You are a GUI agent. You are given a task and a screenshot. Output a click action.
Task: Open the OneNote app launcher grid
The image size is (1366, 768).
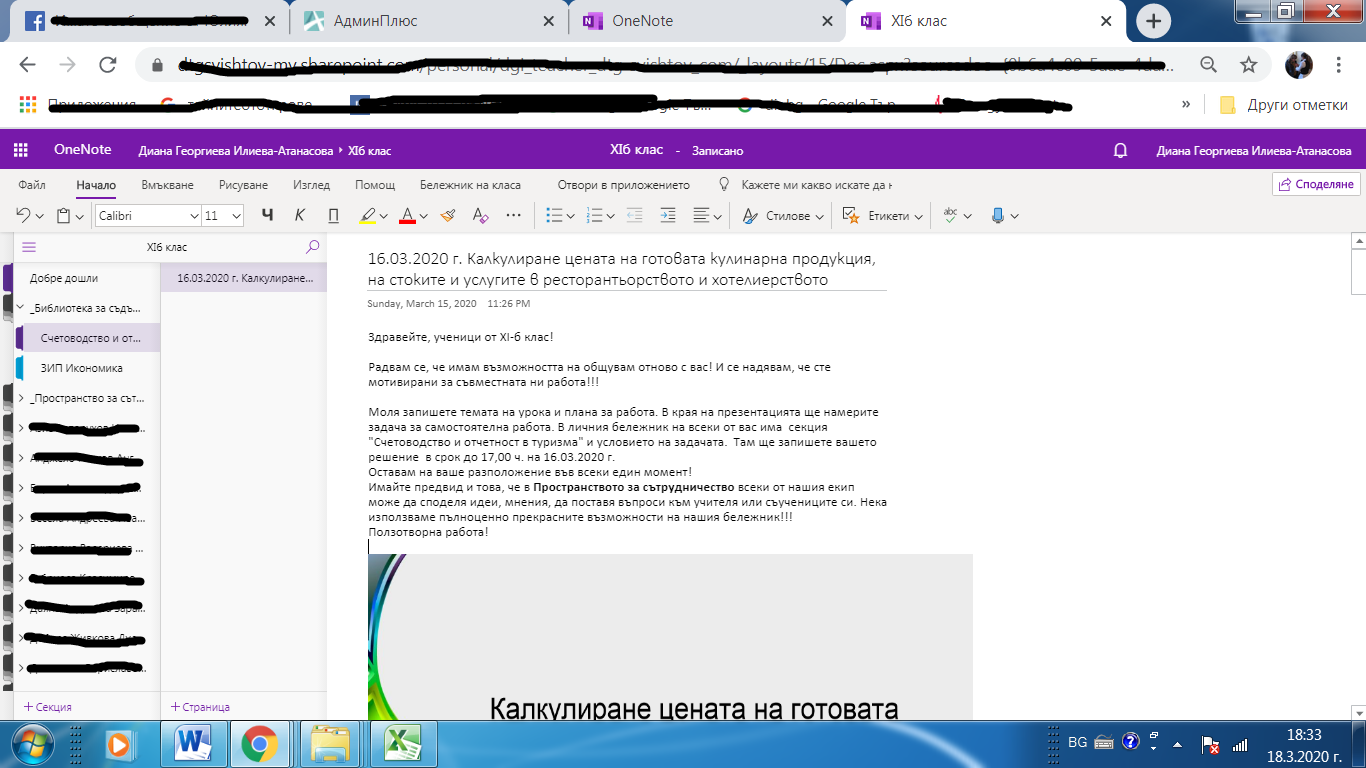click(20, 151)
